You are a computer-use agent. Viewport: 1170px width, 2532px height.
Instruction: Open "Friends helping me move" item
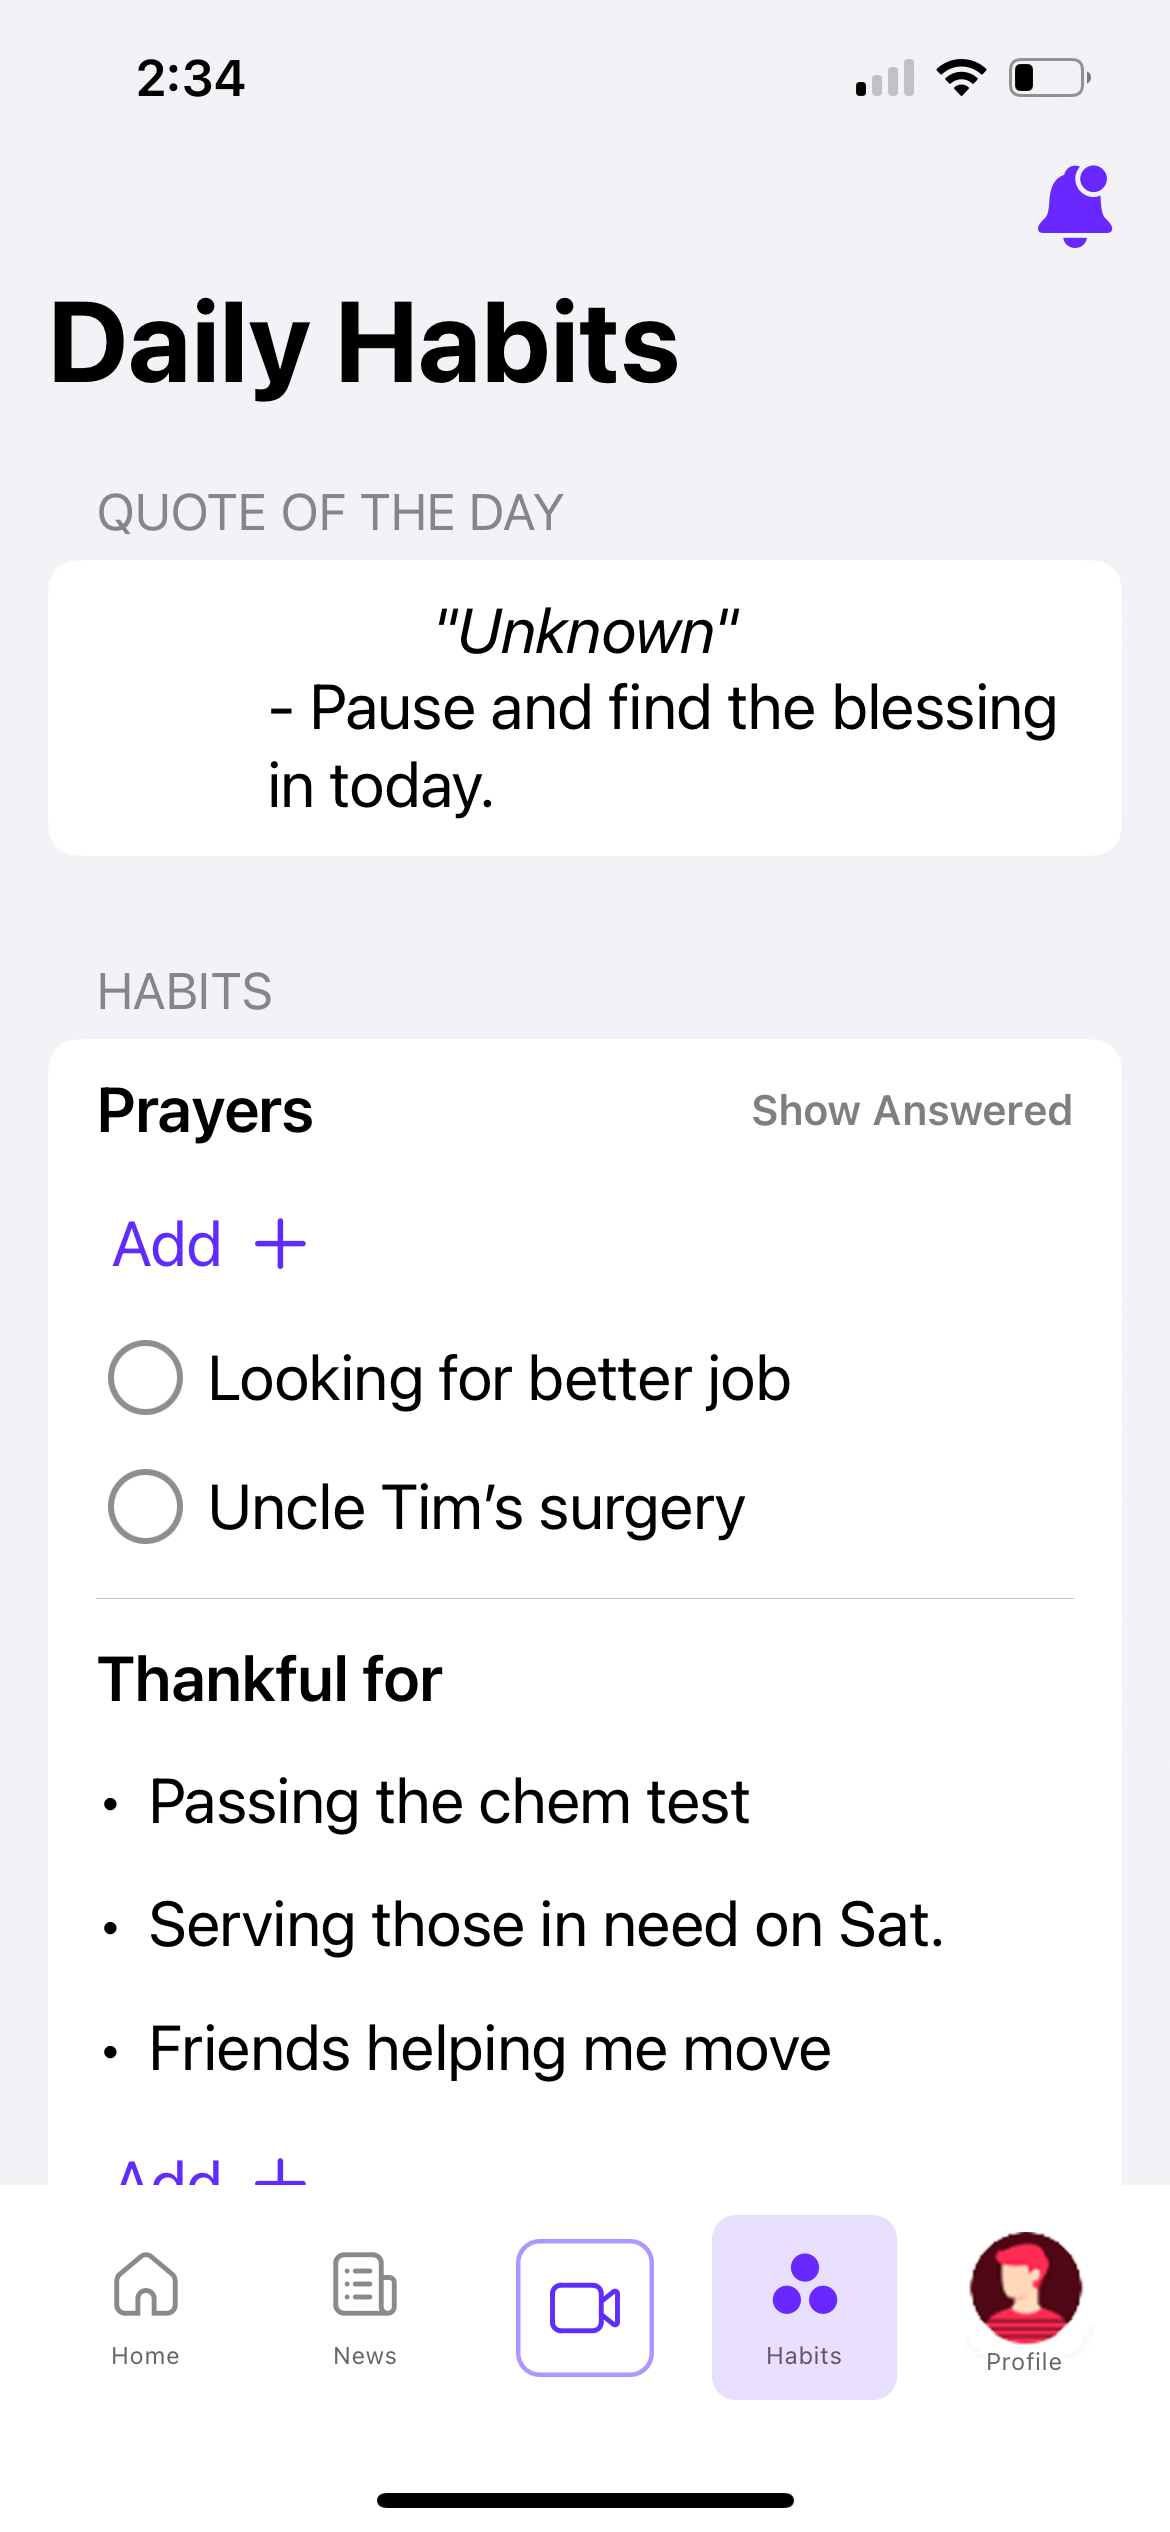(x=490, y=2048)
